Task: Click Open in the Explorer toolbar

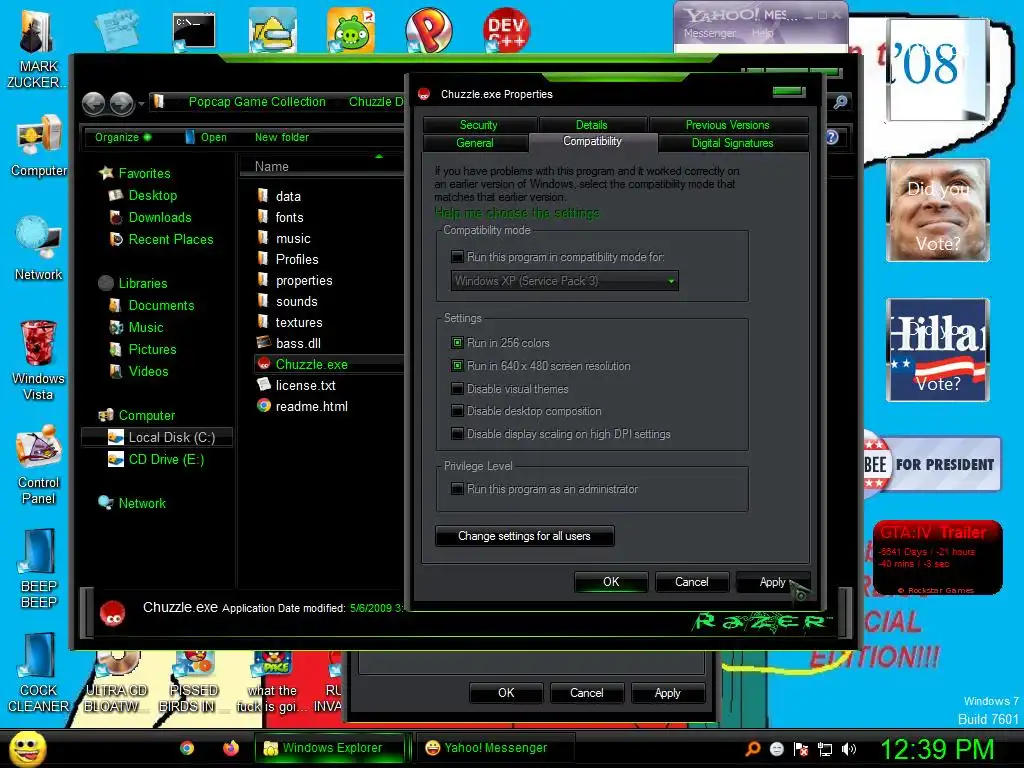Action: click(206, 137)
